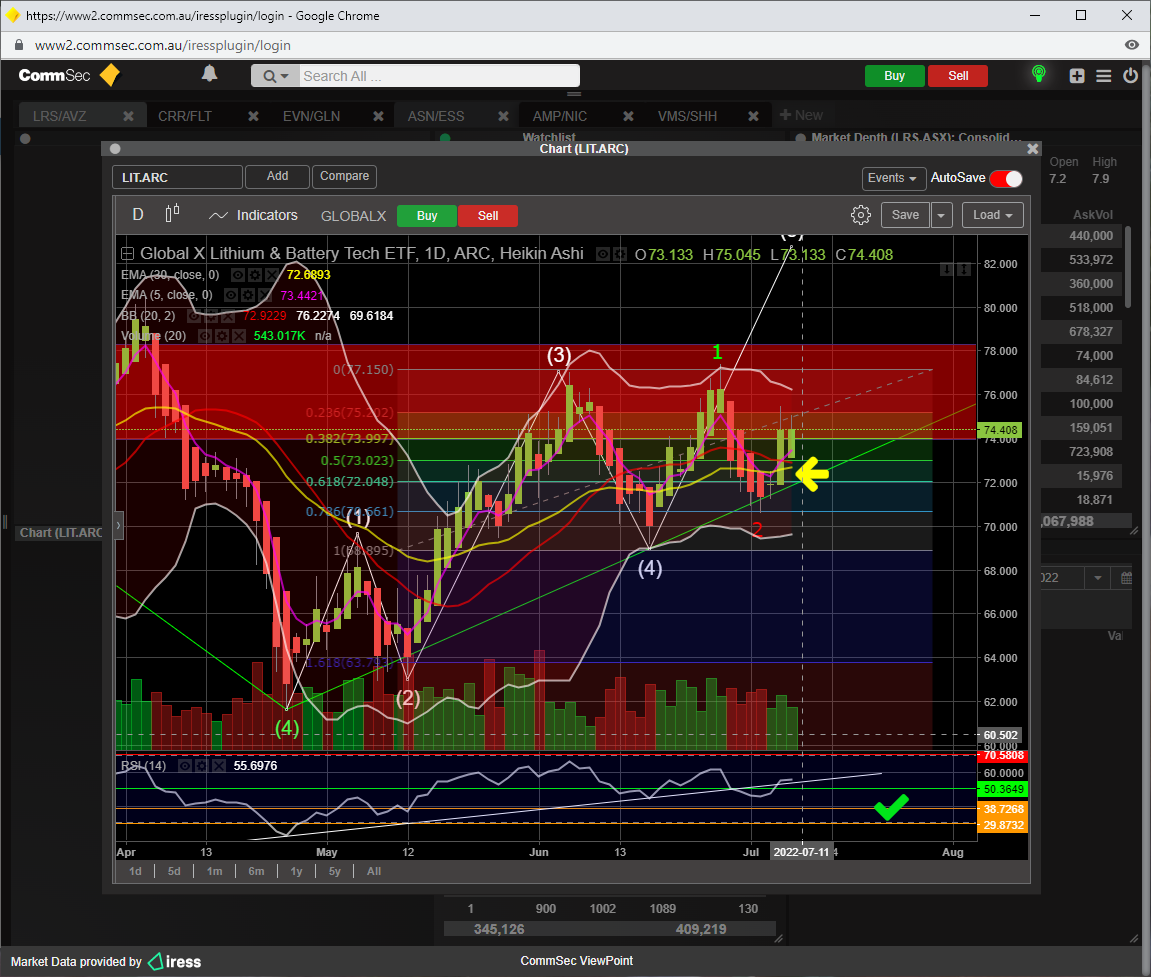Image resolution: width=1151 pixels, height=977 pixels.
Task: Open the Save options arrow dropdown
Action: (941, 215)
